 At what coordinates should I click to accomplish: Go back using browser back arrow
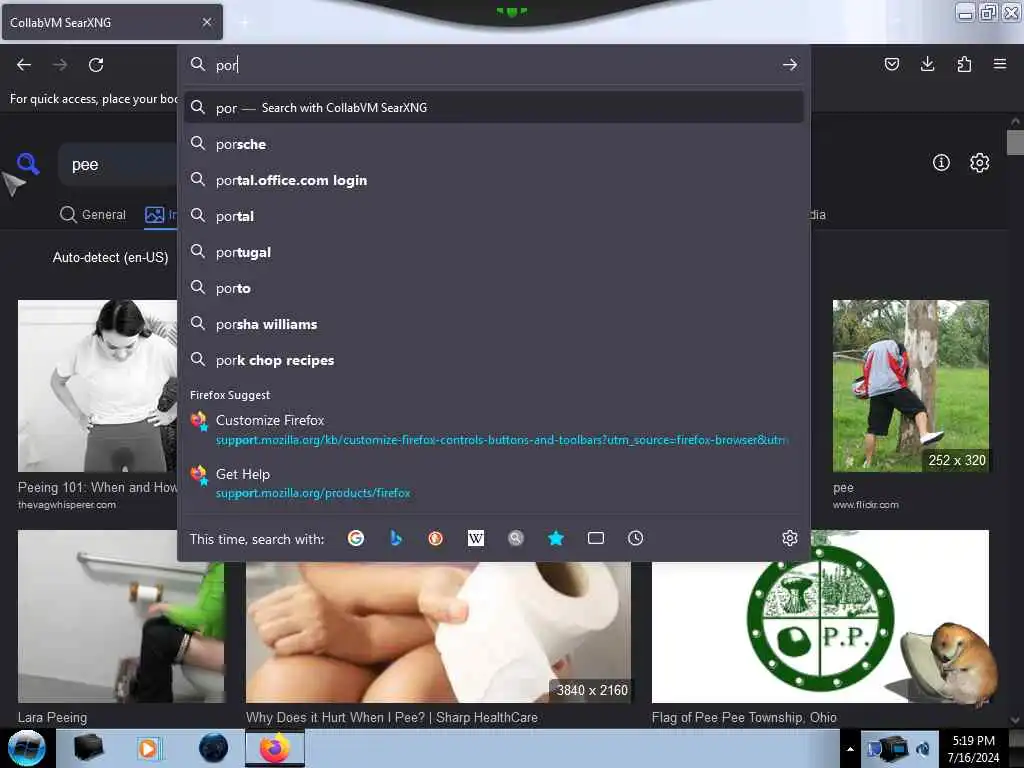(x=24, y=65)
